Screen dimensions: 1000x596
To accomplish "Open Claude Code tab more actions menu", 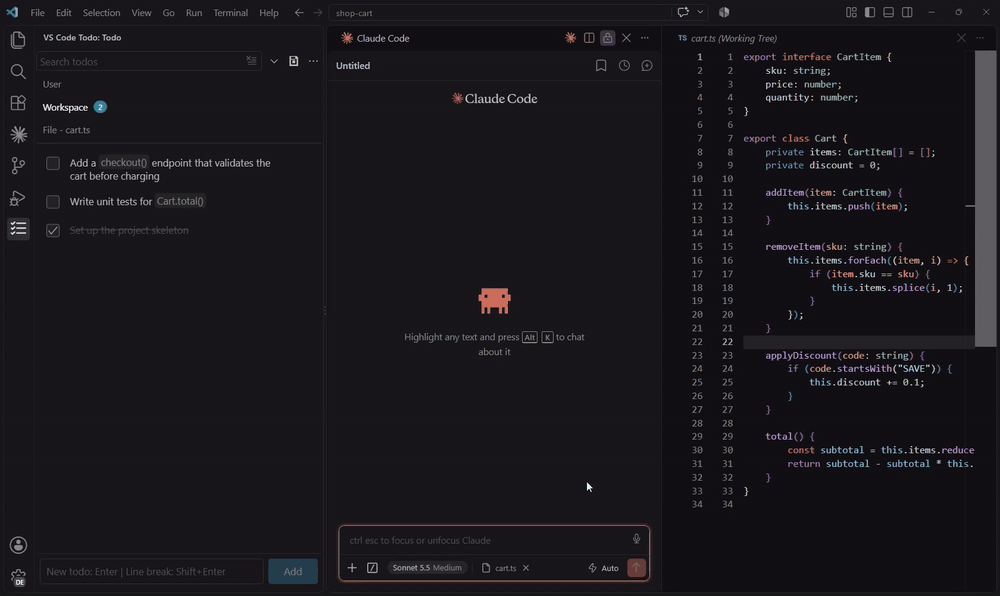I will tap(645, 38).
